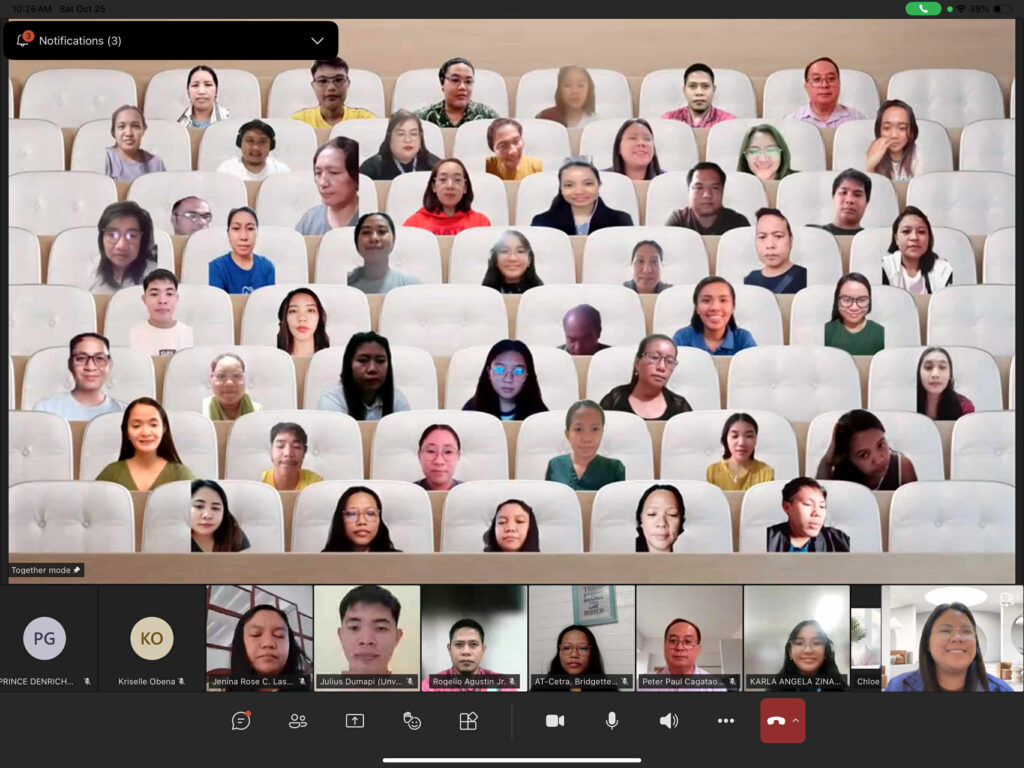Click the share content icon
The width and height of the screenshot is (1024, 768).
pos(355,721)
